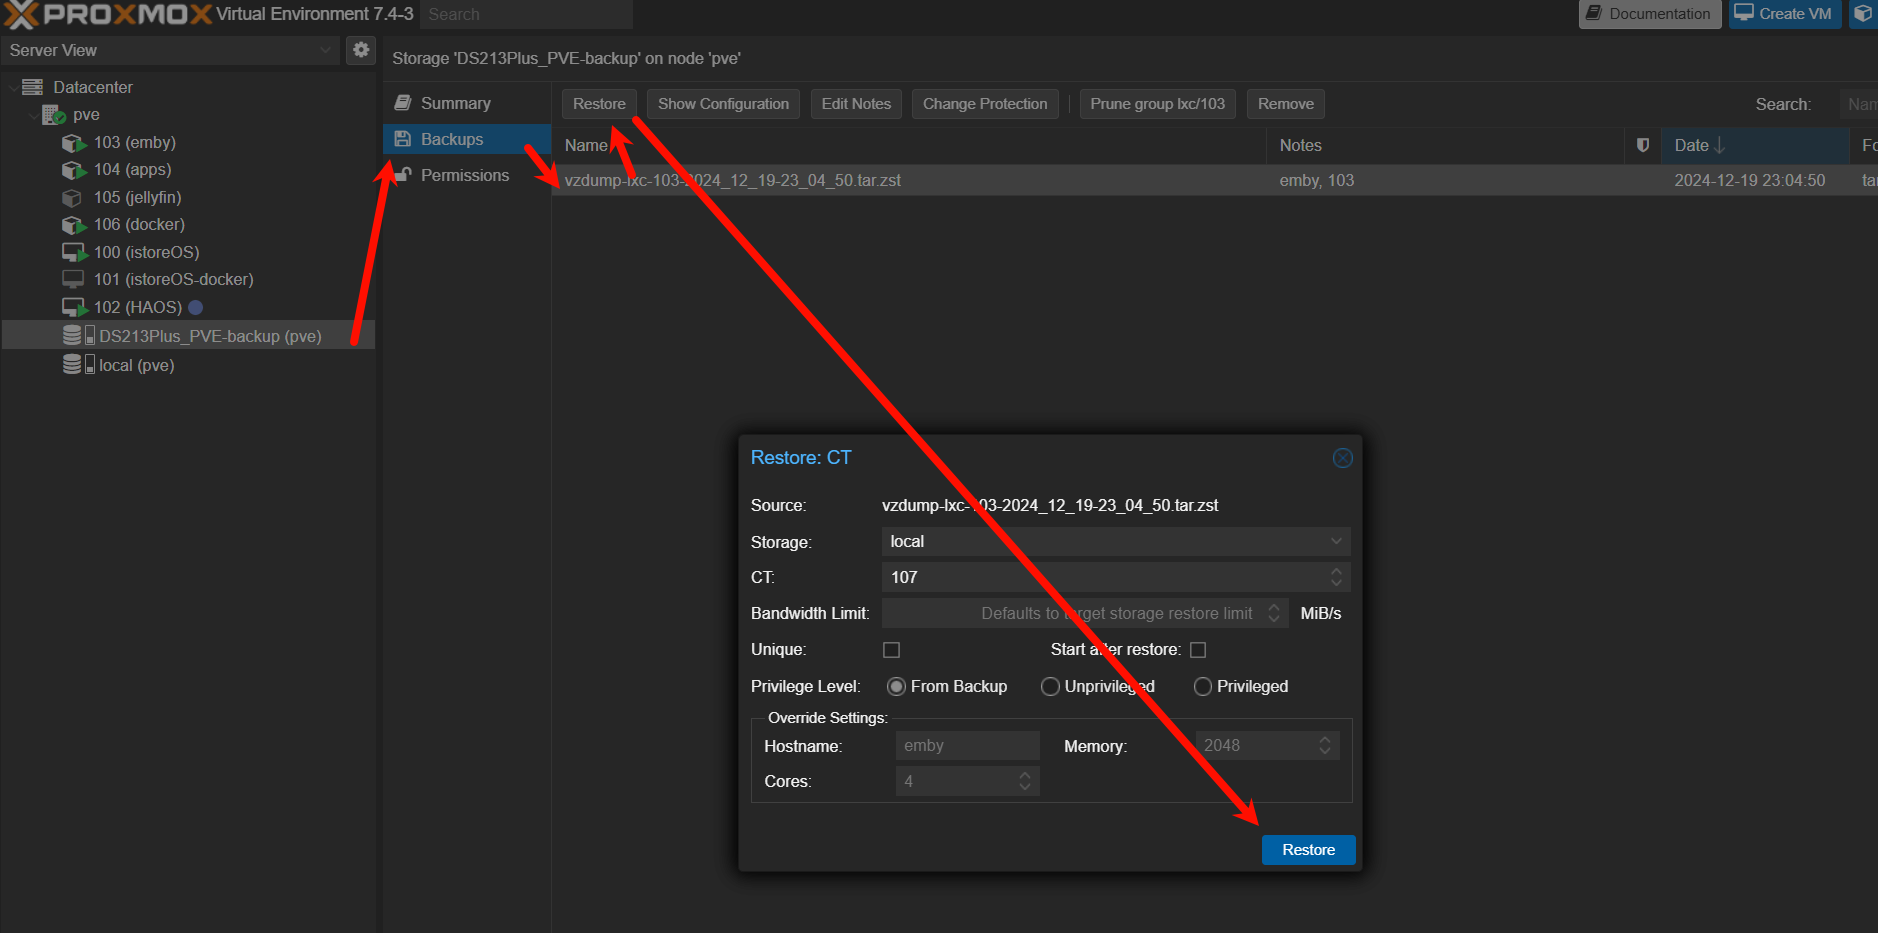Select the 101 (istoreOS-docker) VM icon

pyautogui.click(x=73, y=280)
